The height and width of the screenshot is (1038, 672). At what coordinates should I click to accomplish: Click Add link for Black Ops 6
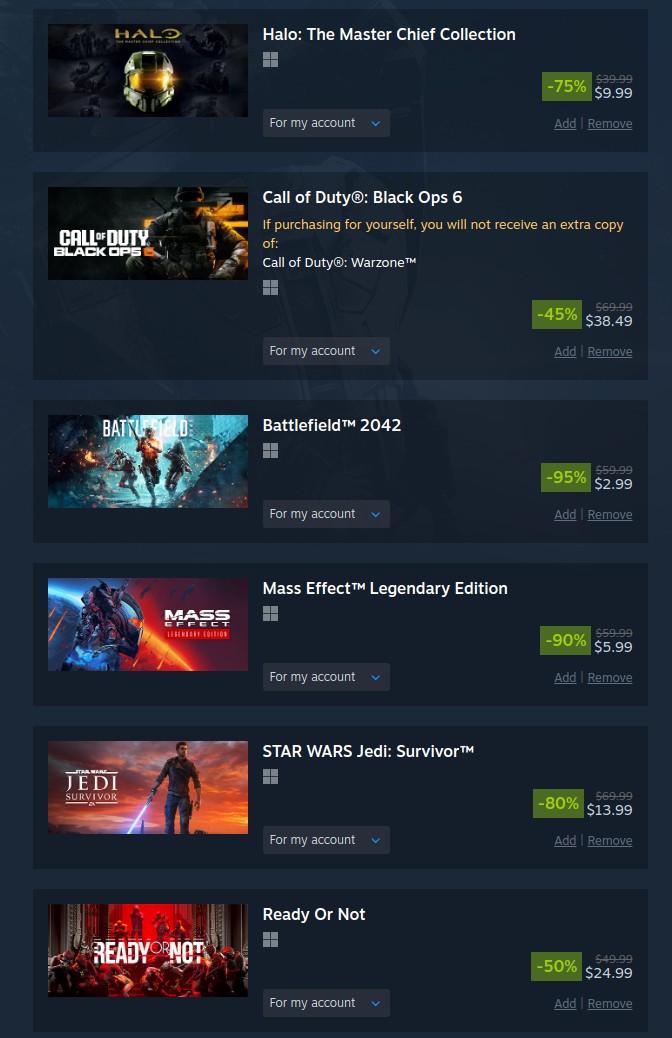pos(565,352)
